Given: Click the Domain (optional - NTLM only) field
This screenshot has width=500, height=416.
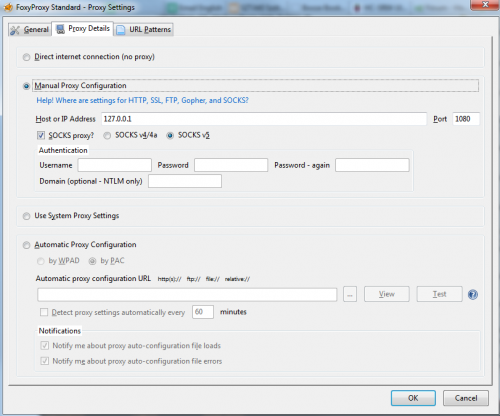Looking at the screenshot, I should 185,181.
